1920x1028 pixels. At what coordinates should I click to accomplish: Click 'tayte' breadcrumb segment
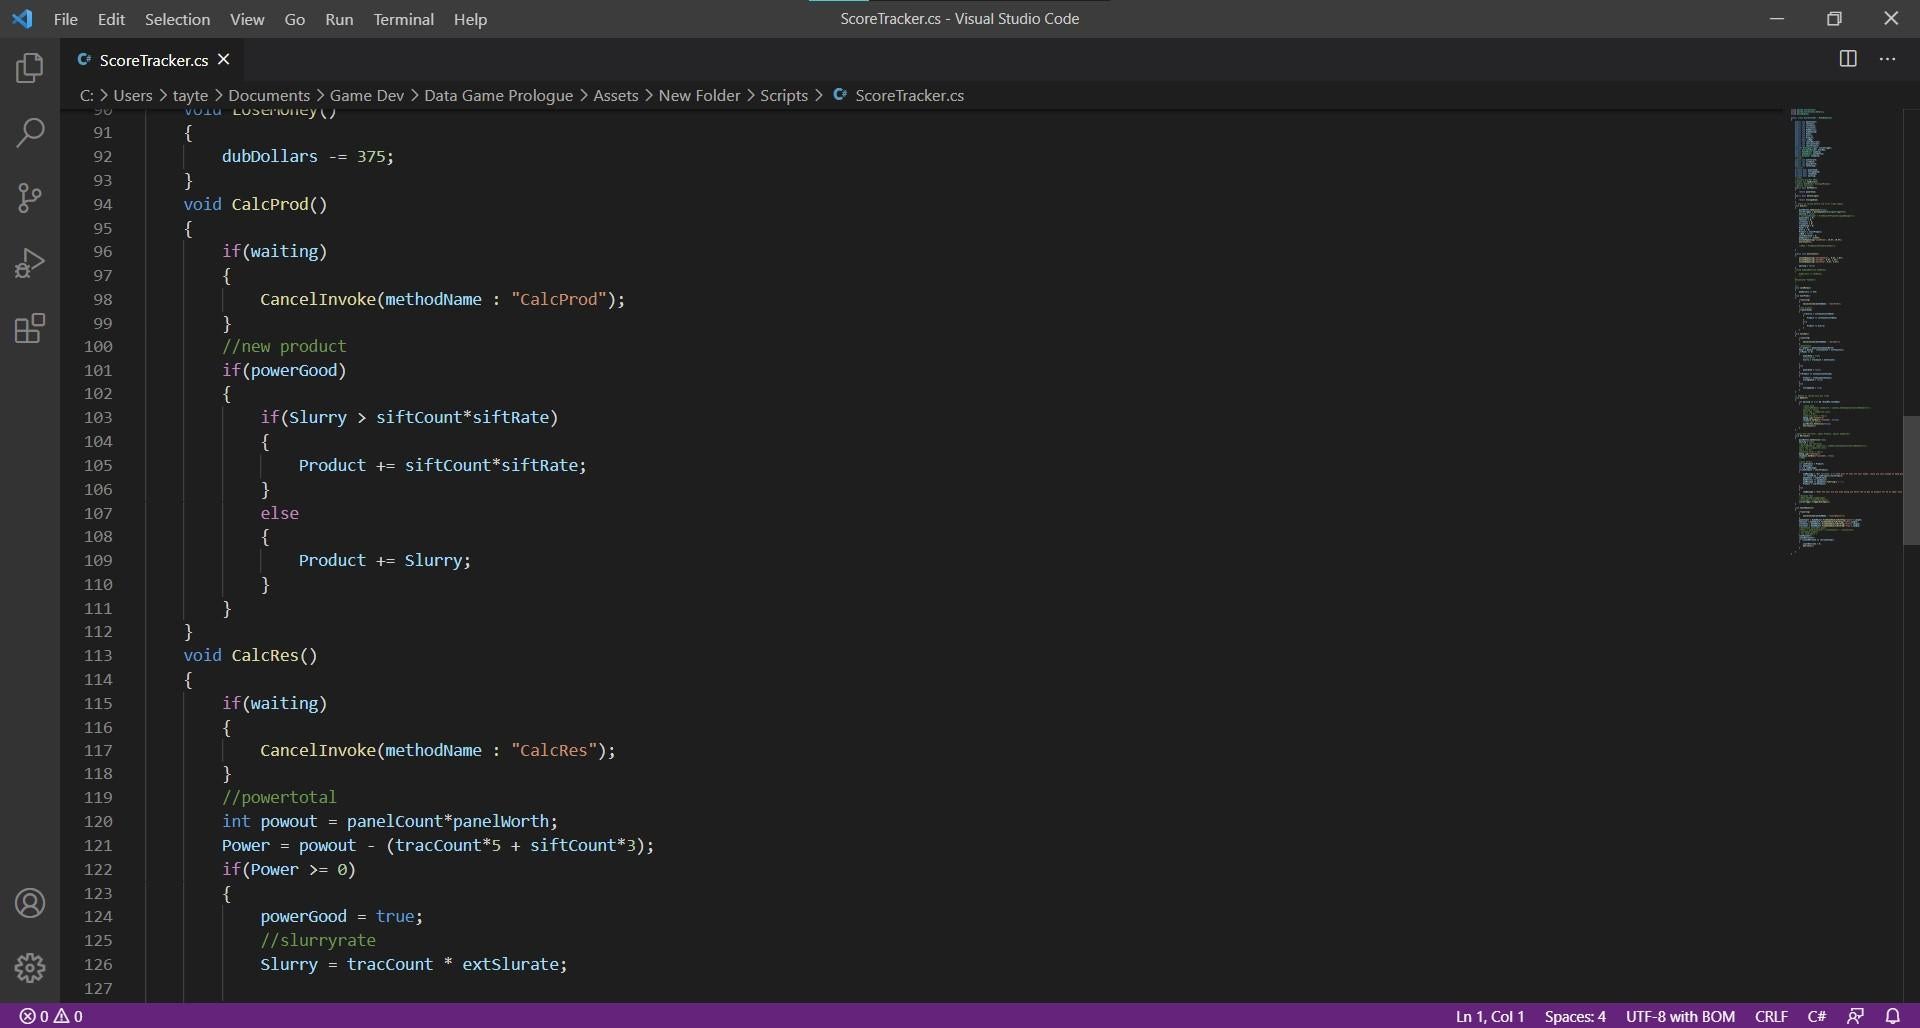coord(190,95)
